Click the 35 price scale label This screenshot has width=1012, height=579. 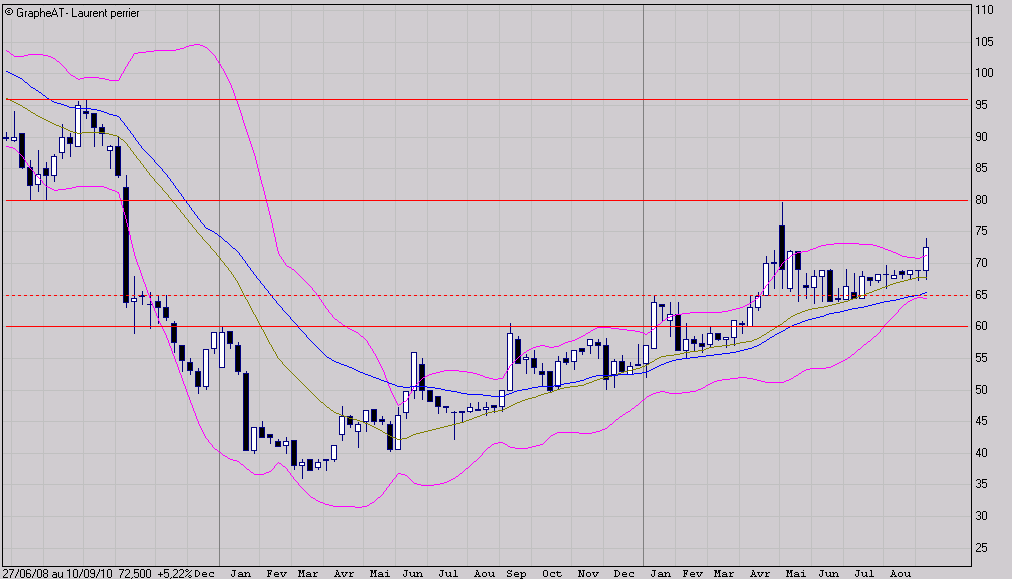pyautogui.click(x=981, y=484)
